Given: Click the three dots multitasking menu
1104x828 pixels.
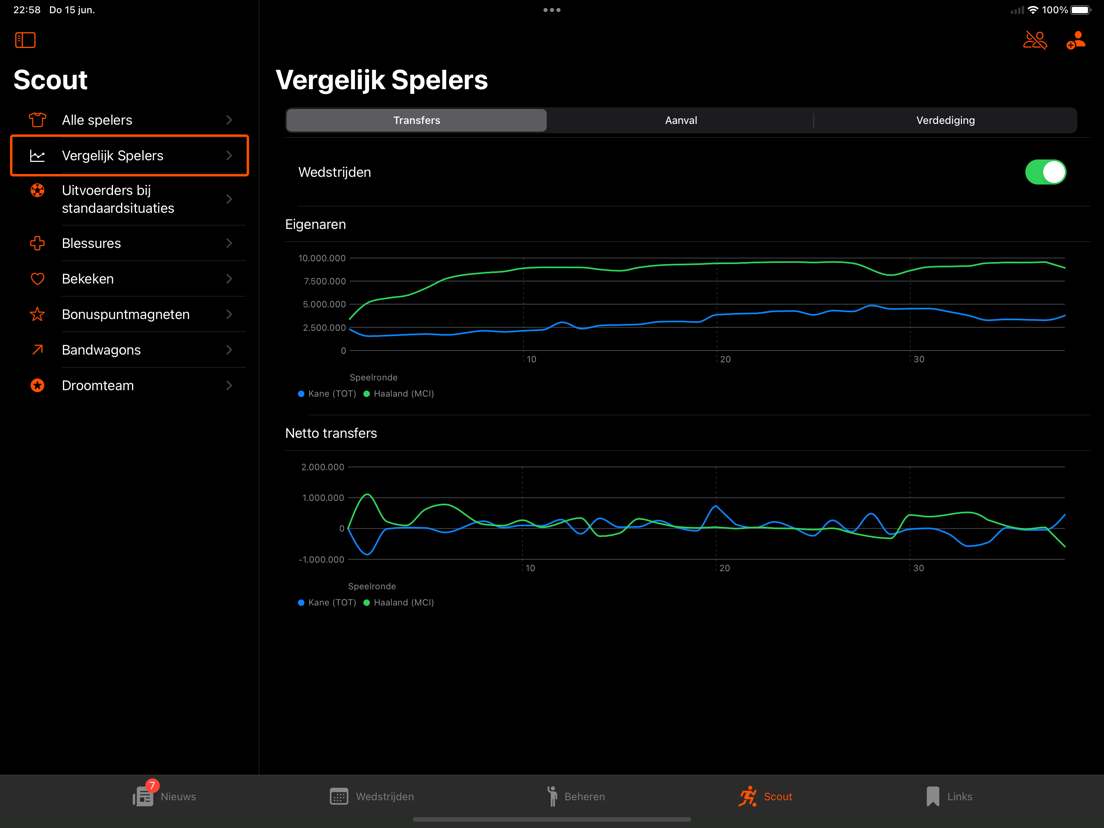Looking at the screenshot, I should 552,10.
